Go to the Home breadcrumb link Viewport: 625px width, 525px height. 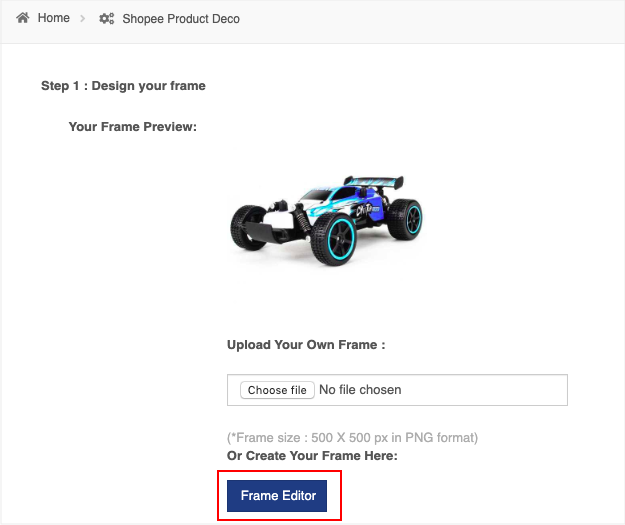point(54,18)
